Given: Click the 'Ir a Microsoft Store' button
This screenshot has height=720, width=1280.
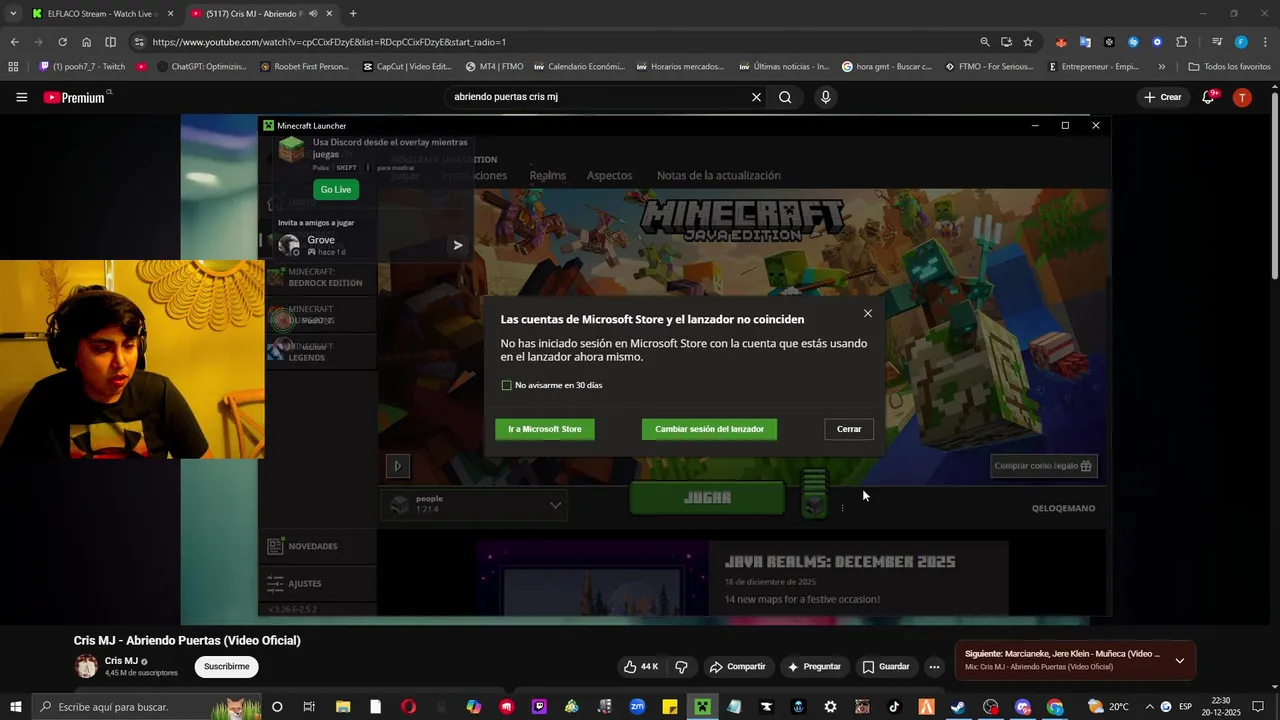Looking at the screenshot, I should point(545,429).
